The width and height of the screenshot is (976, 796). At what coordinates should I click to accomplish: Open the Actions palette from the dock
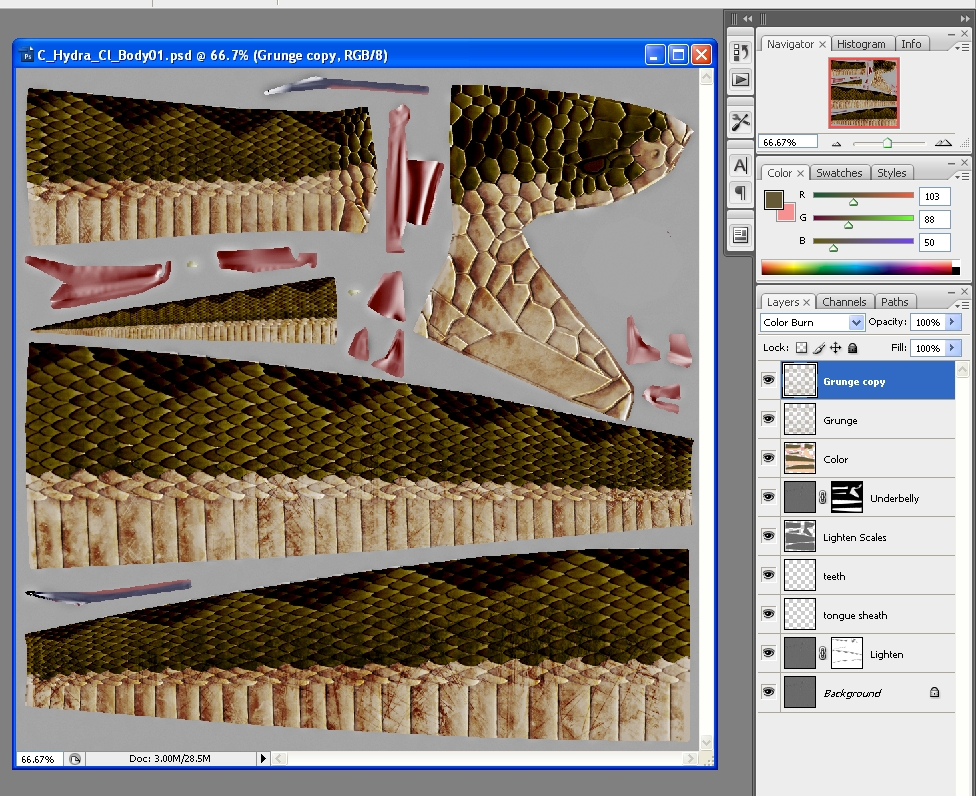740,80
